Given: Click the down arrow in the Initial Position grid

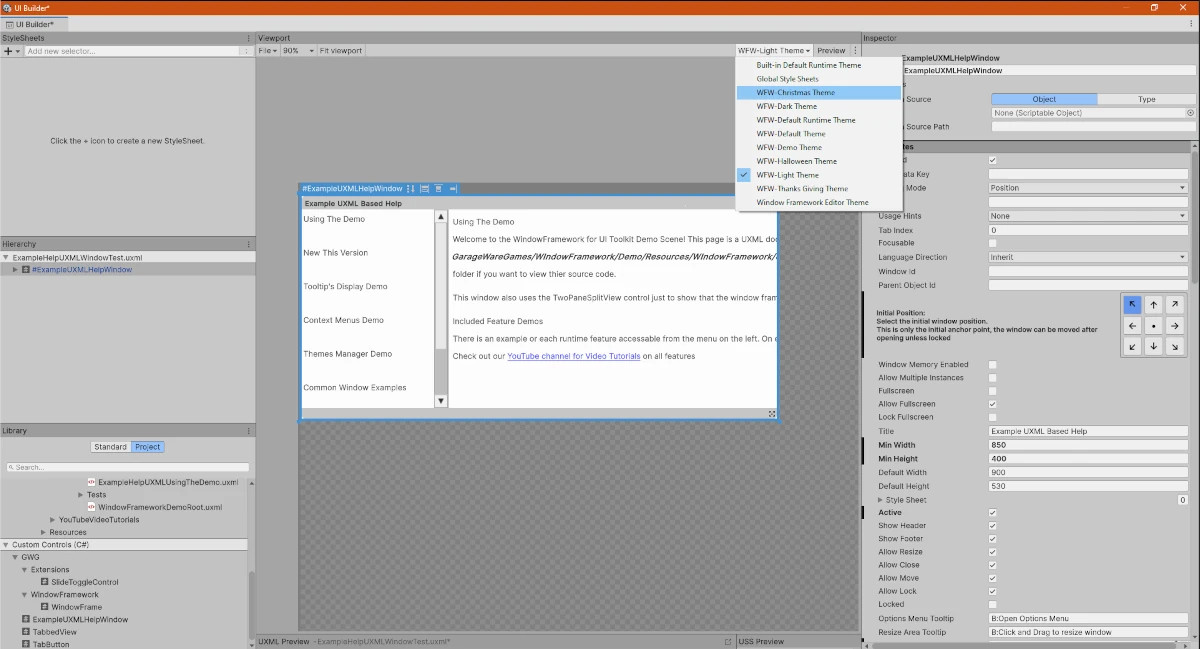Looking at the screenshot, I should click(x=1154, y=347).
